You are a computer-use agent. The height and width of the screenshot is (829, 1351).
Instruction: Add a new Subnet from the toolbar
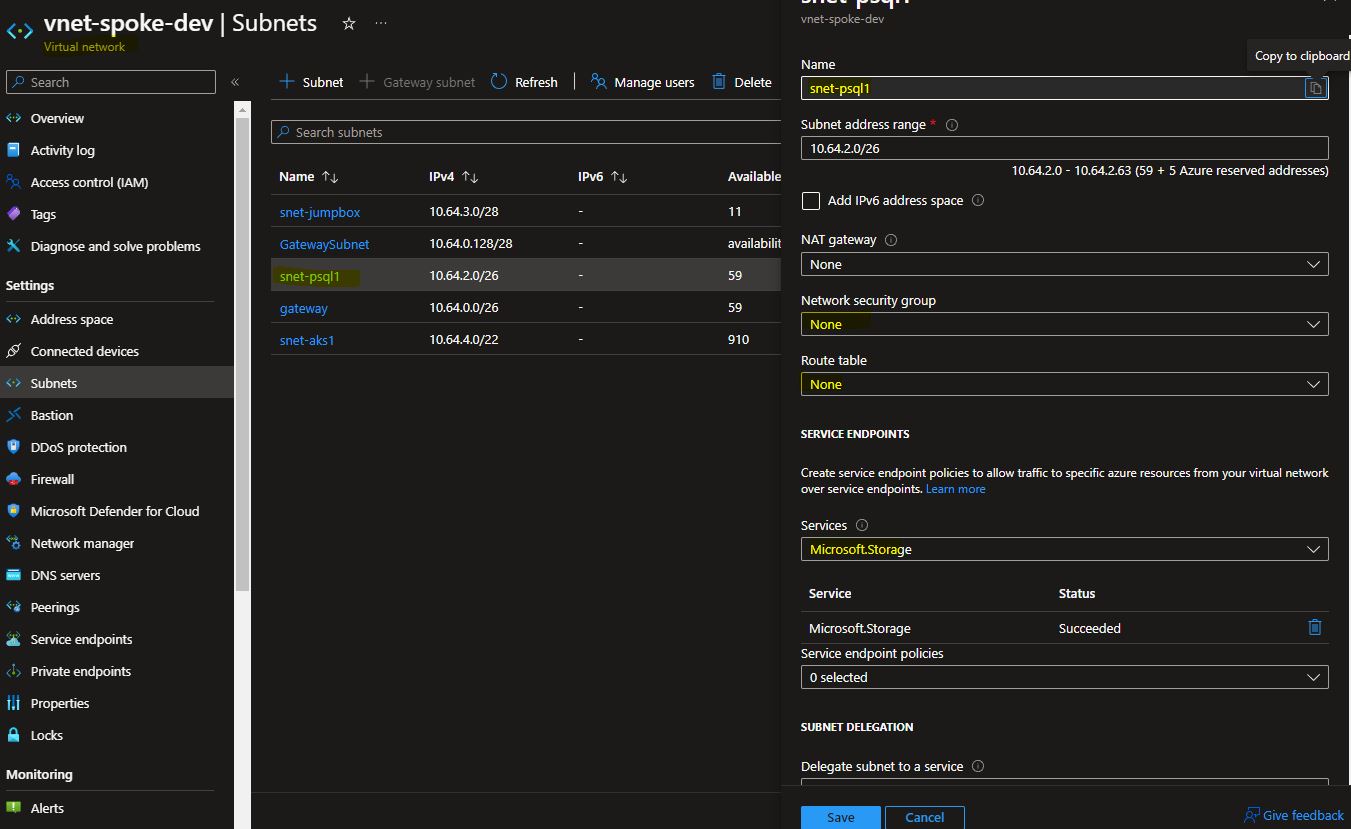(311, 82)
